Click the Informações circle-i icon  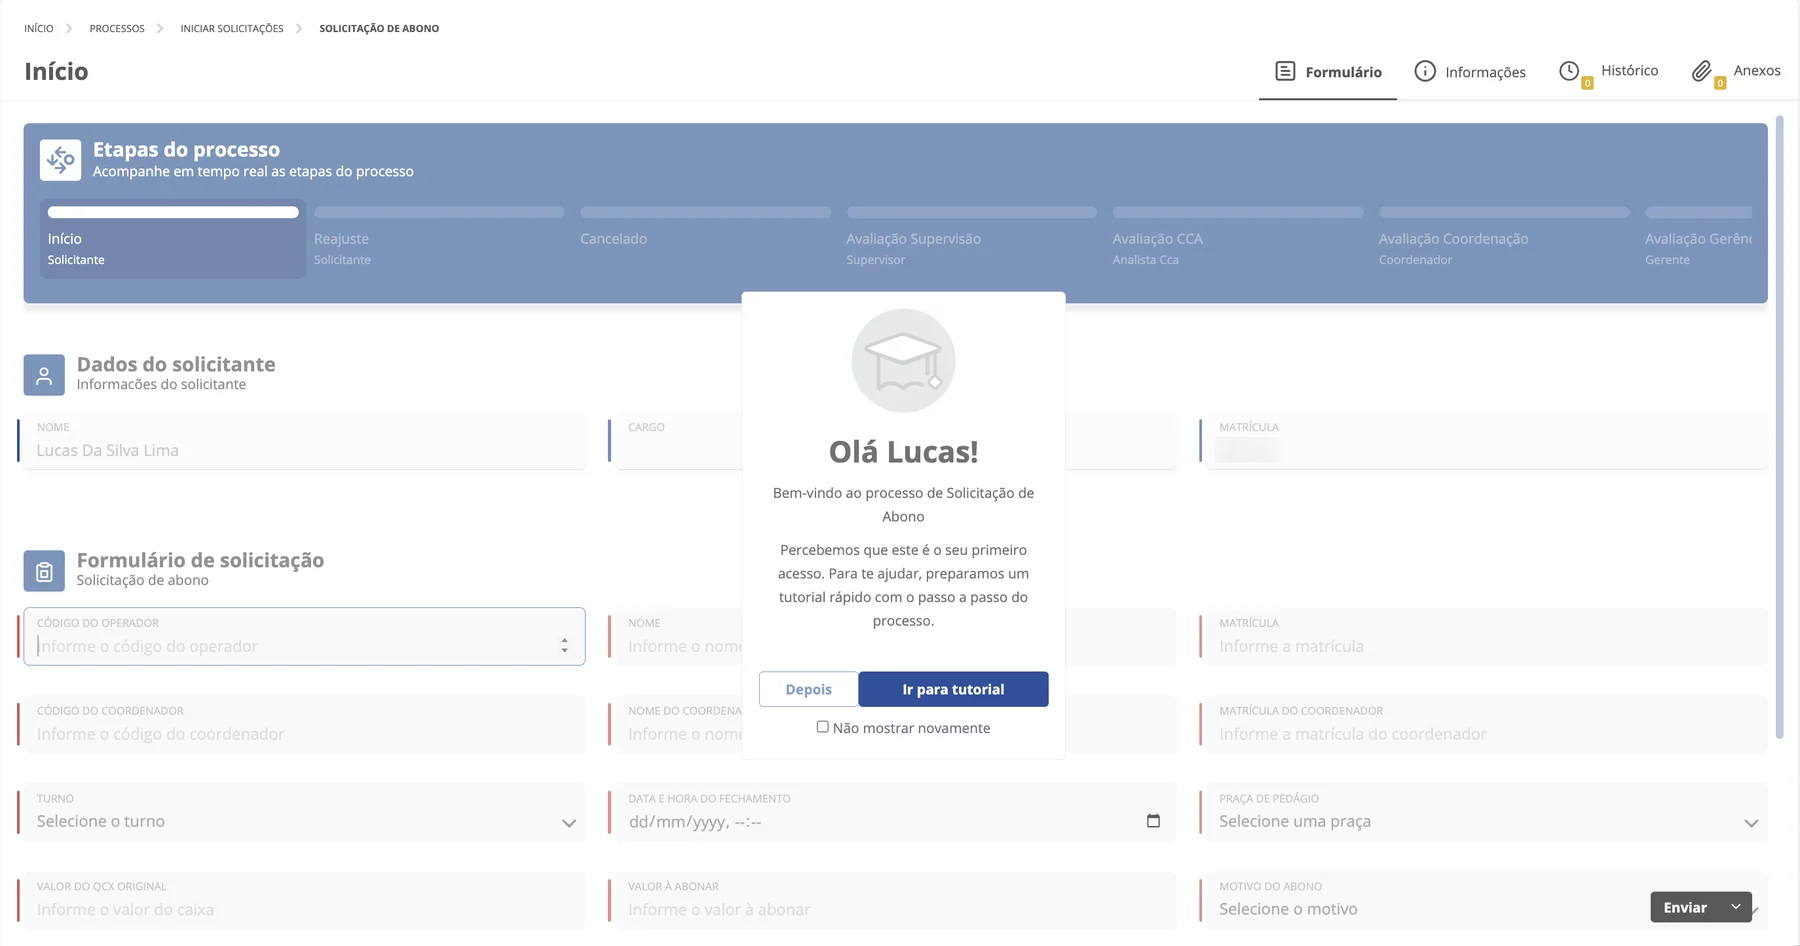1425,71
